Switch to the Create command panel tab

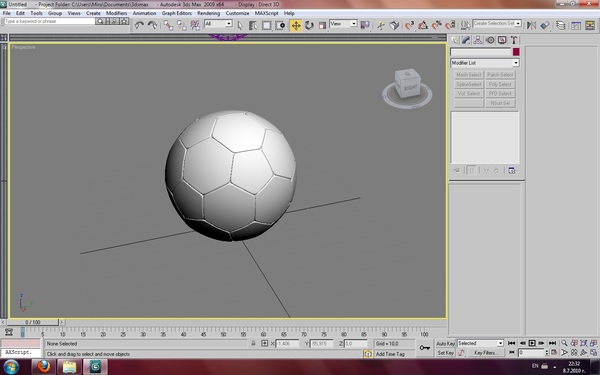tap(454, 40)
